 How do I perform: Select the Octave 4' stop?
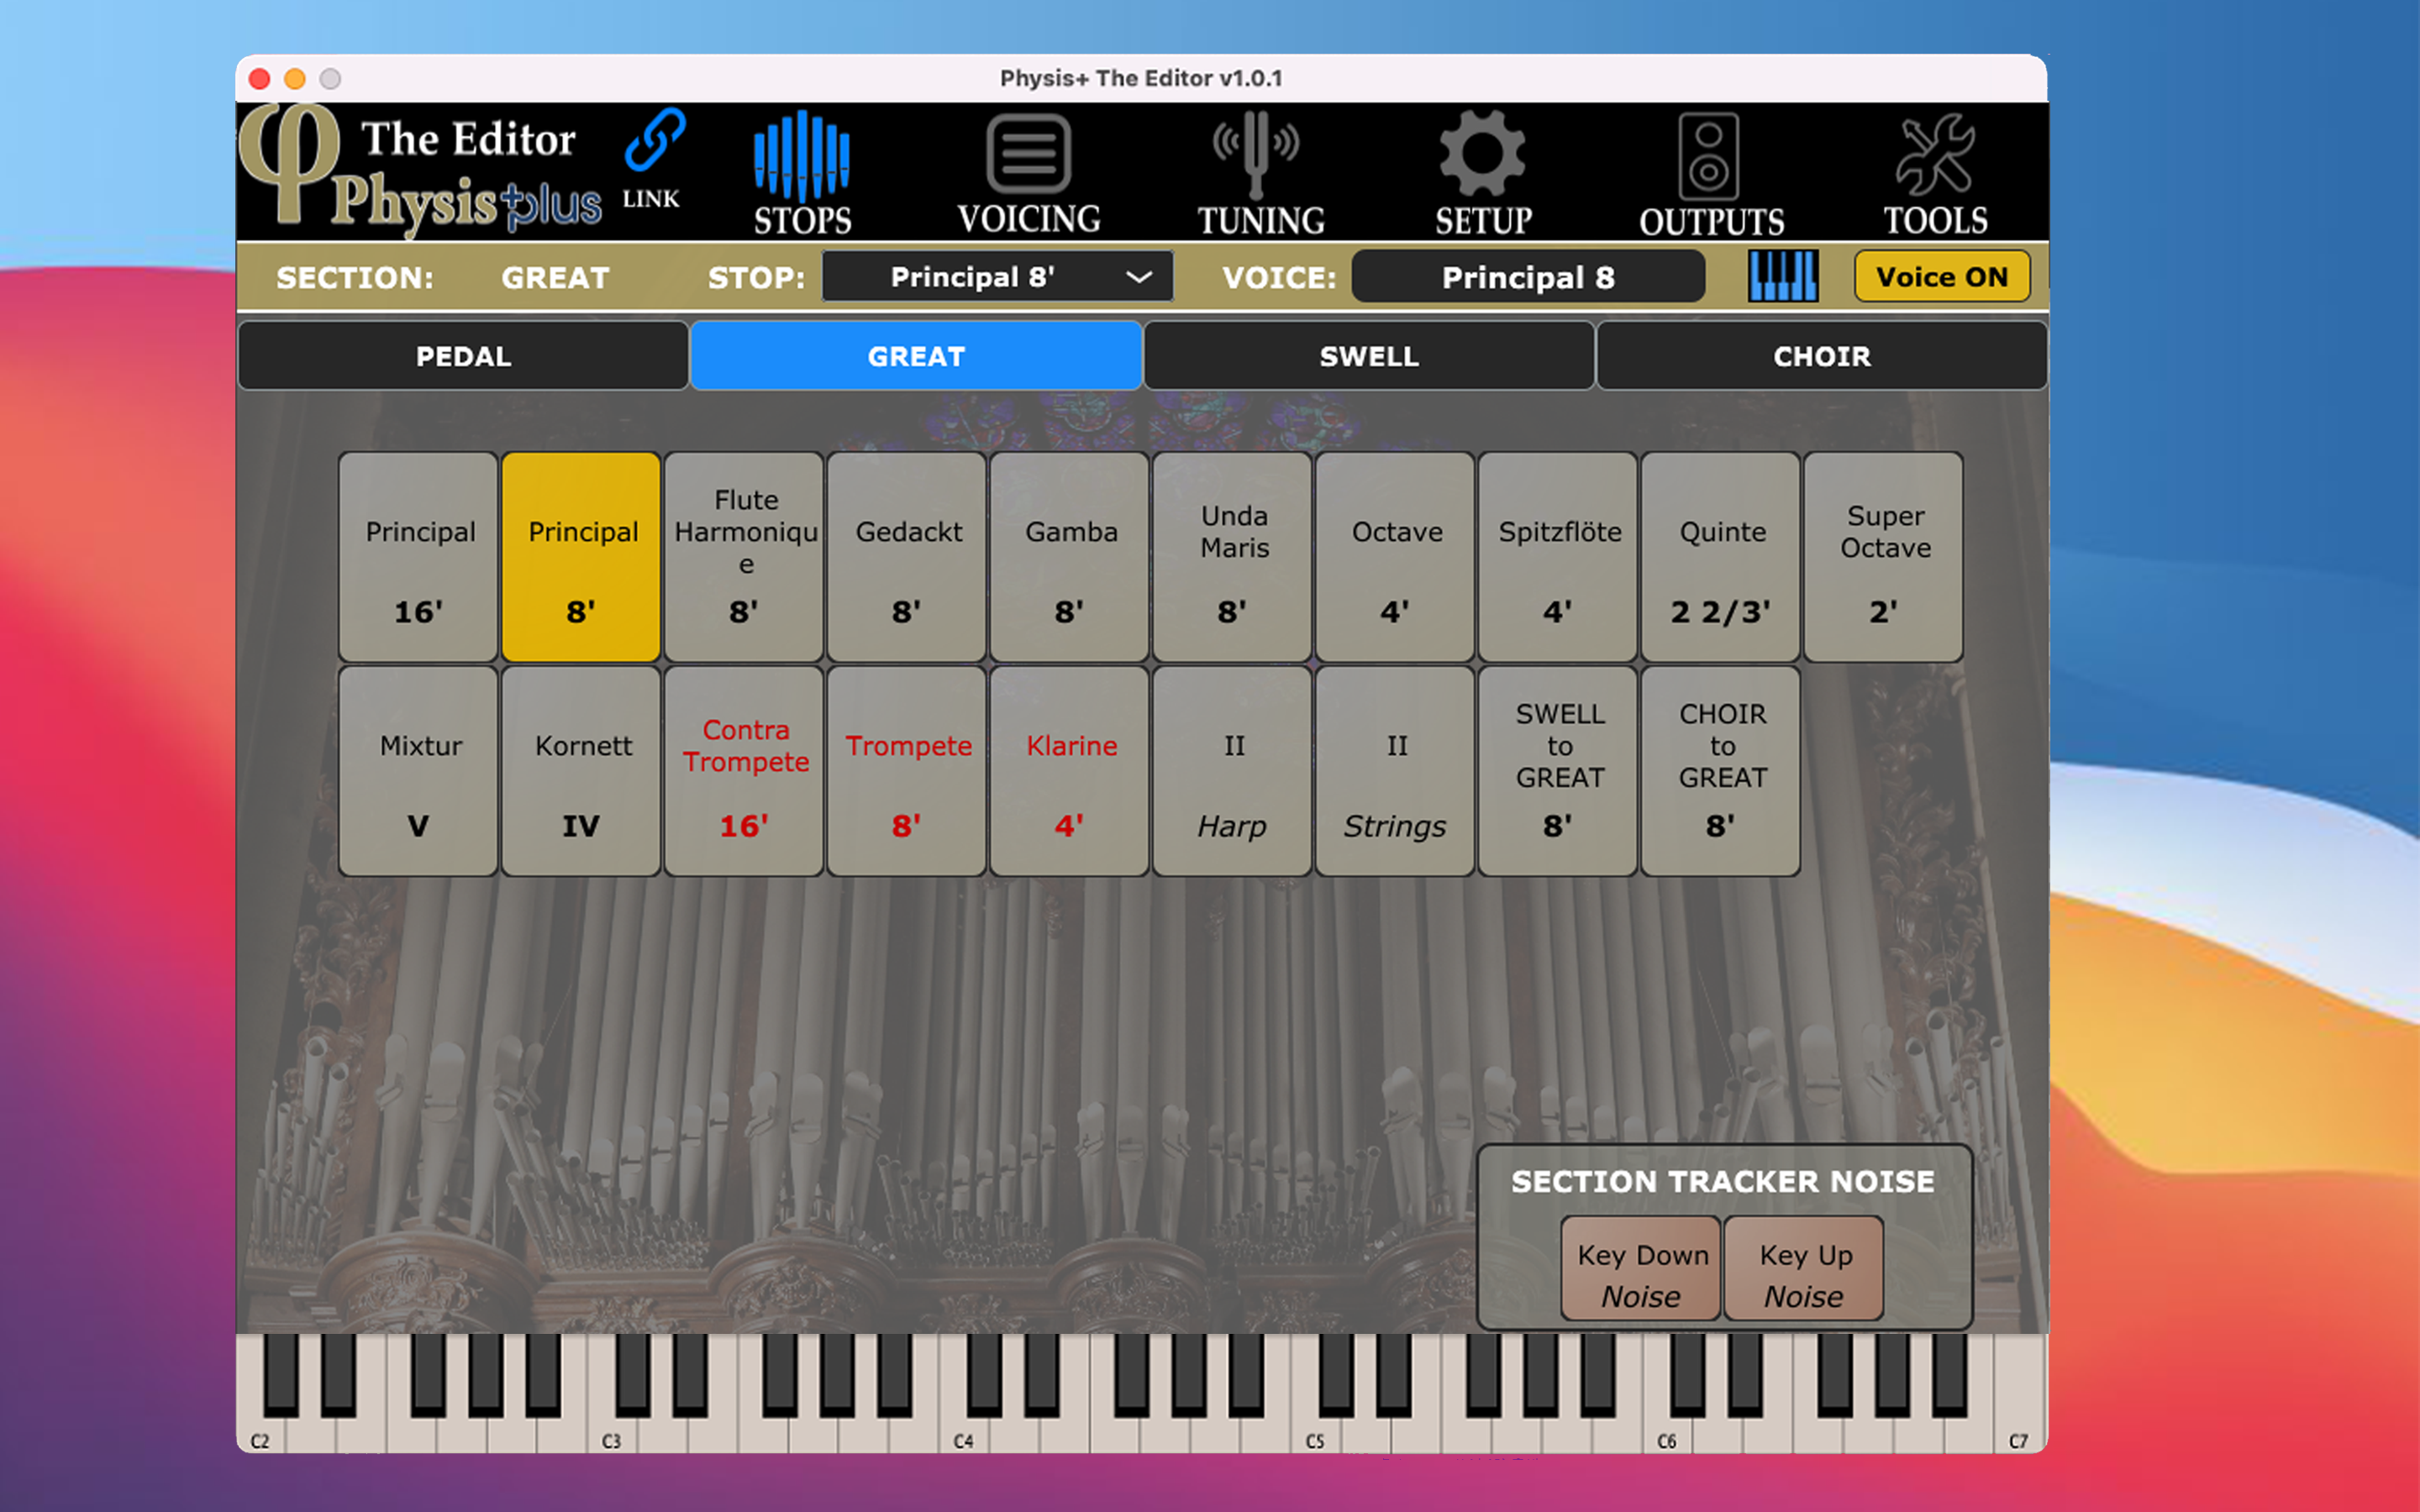(1396, 557)
